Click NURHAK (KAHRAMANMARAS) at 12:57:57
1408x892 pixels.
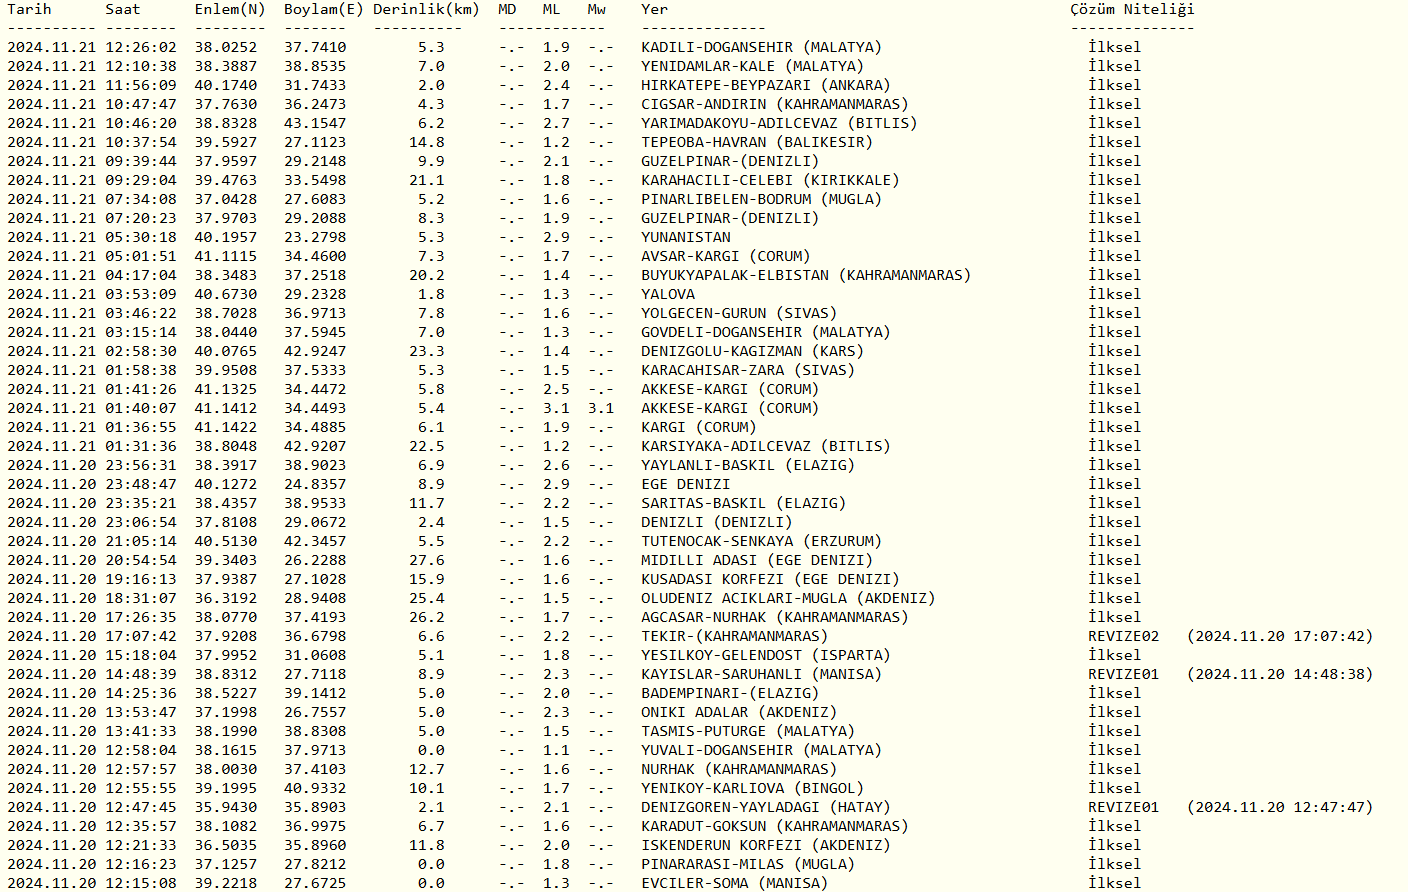pyautogui.click(x=738, y=769)
